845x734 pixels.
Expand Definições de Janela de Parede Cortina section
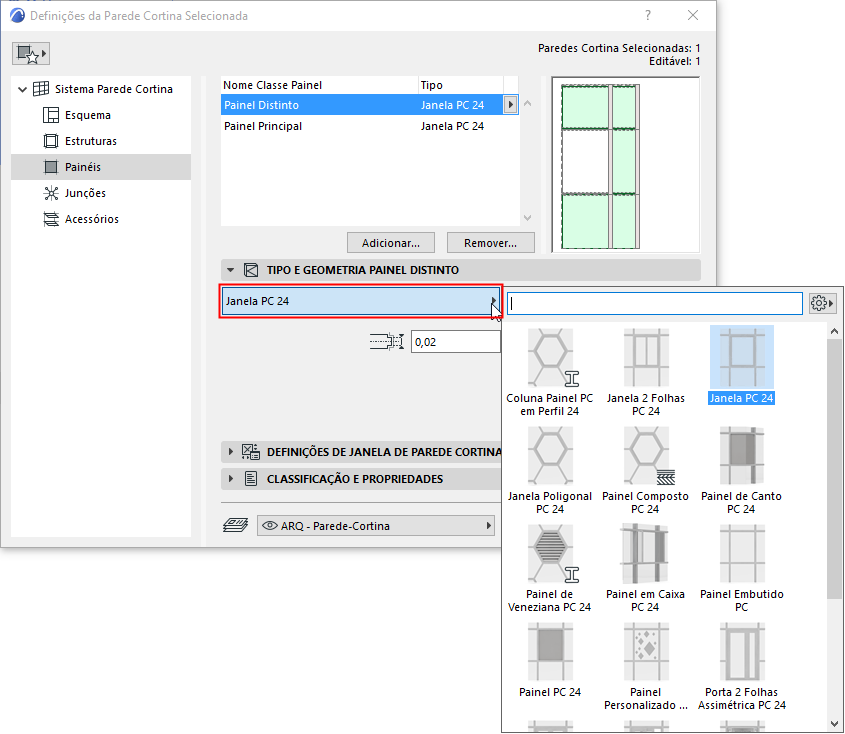(231, 452)
